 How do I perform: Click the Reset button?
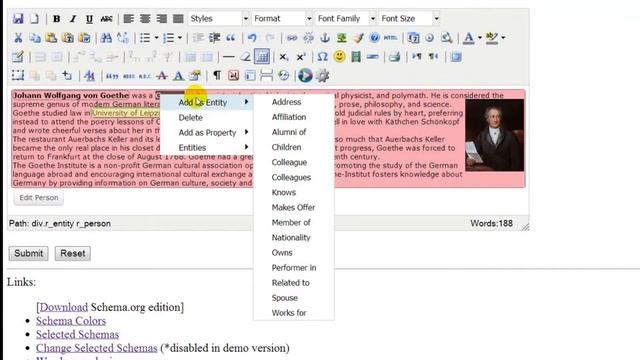point(73,253)
